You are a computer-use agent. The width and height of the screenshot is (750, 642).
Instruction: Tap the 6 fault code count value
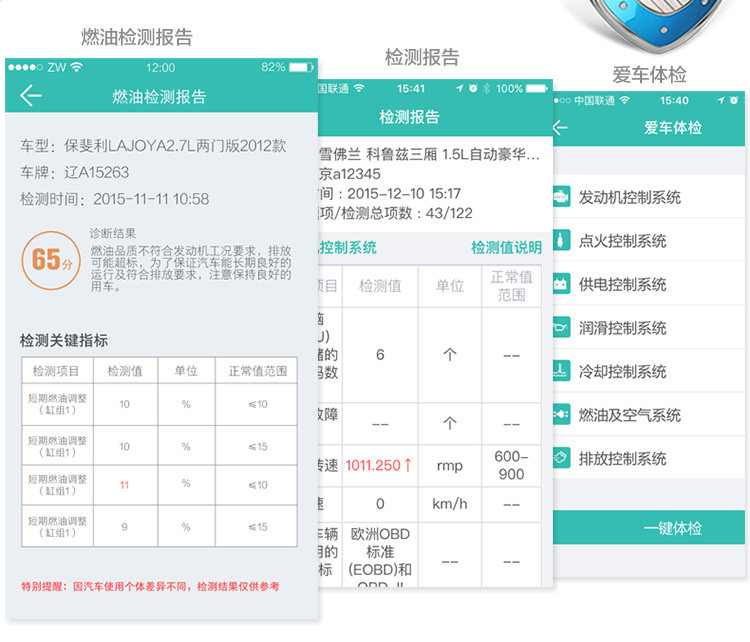point(380,354)
